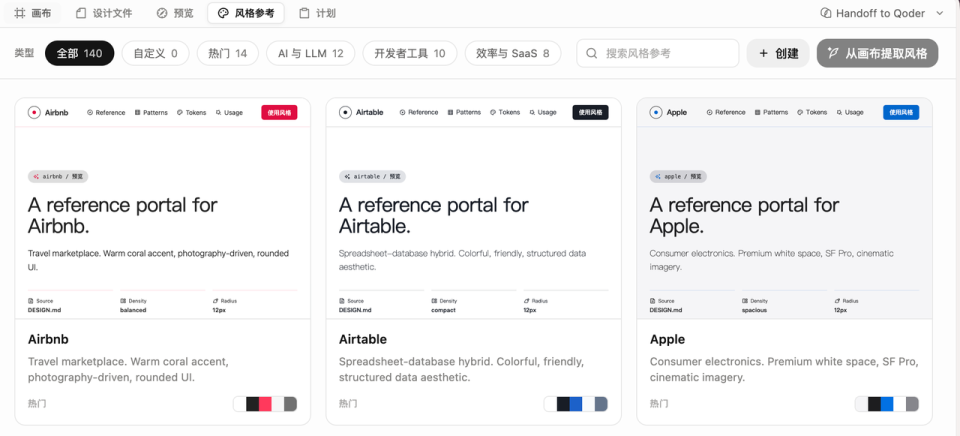Open the Airtable card title
Image resolution: width=960 pixels, height=436 pixels.
pyautogui.click(x=363, y=339)
